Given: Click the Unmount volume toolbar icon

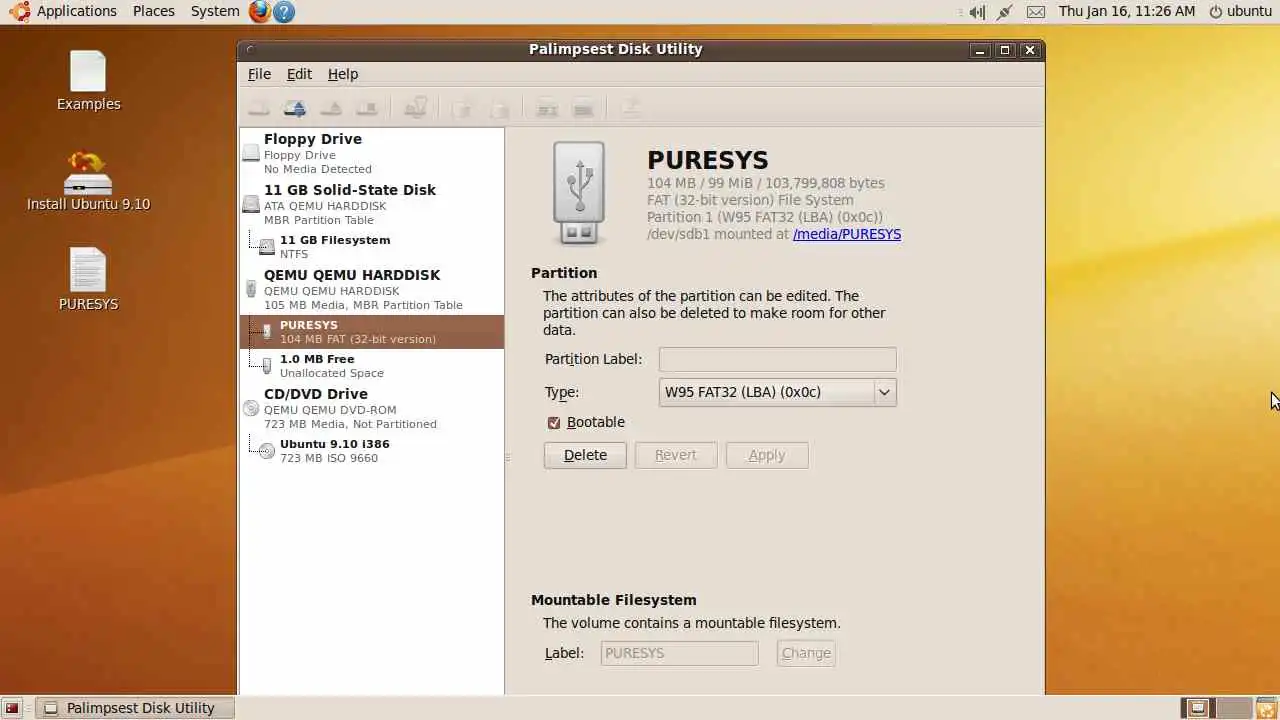Looking at the screenshot, I should pos(295,108).
